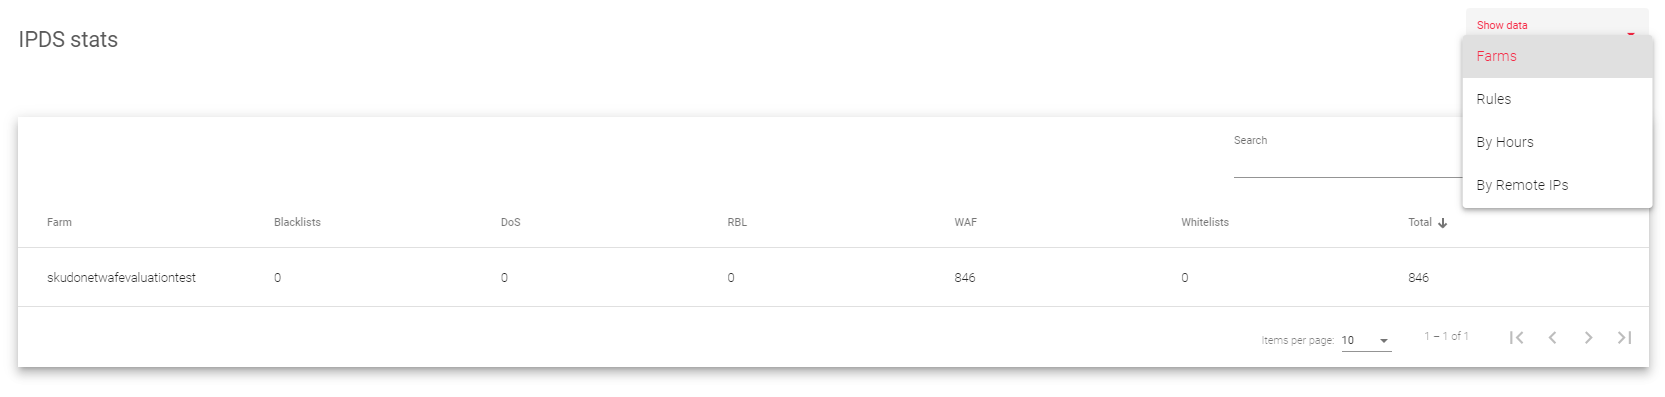Sort by RBL column header

click(737, 222)
